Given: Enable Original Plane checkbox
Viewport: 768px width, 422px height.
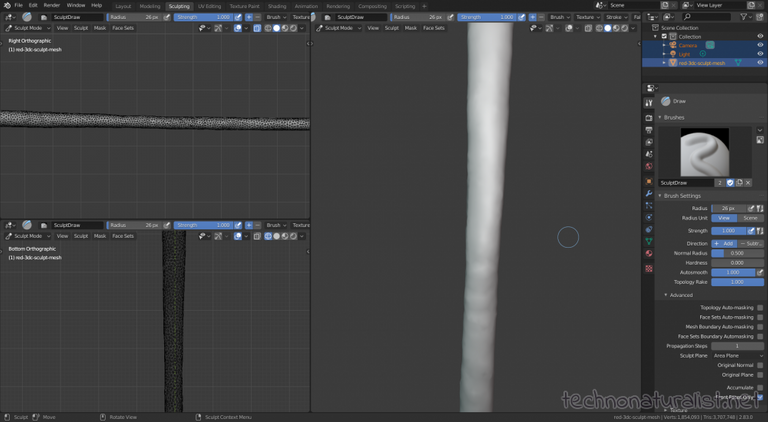Looking at the screenshot, I should click(x=760, y=375).
